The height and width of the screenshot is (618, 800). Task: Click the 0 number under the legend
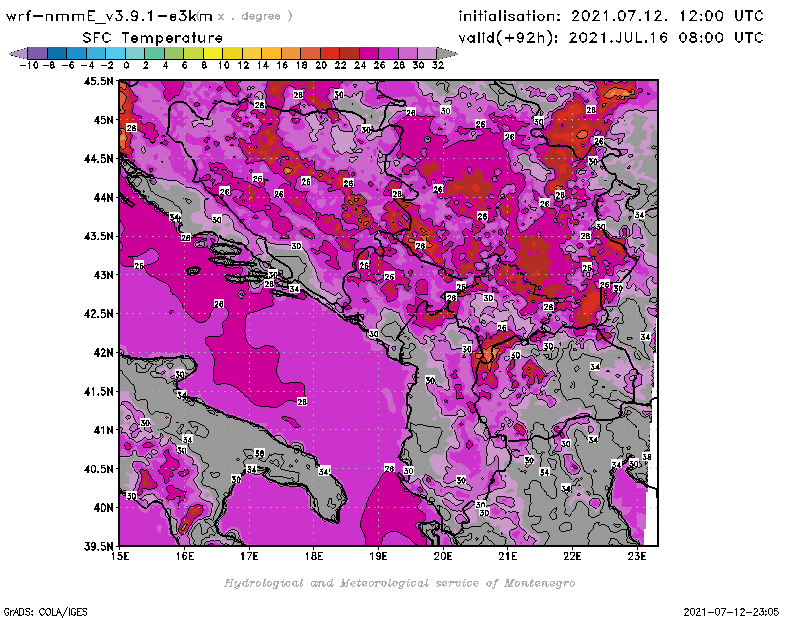point(126,65)
